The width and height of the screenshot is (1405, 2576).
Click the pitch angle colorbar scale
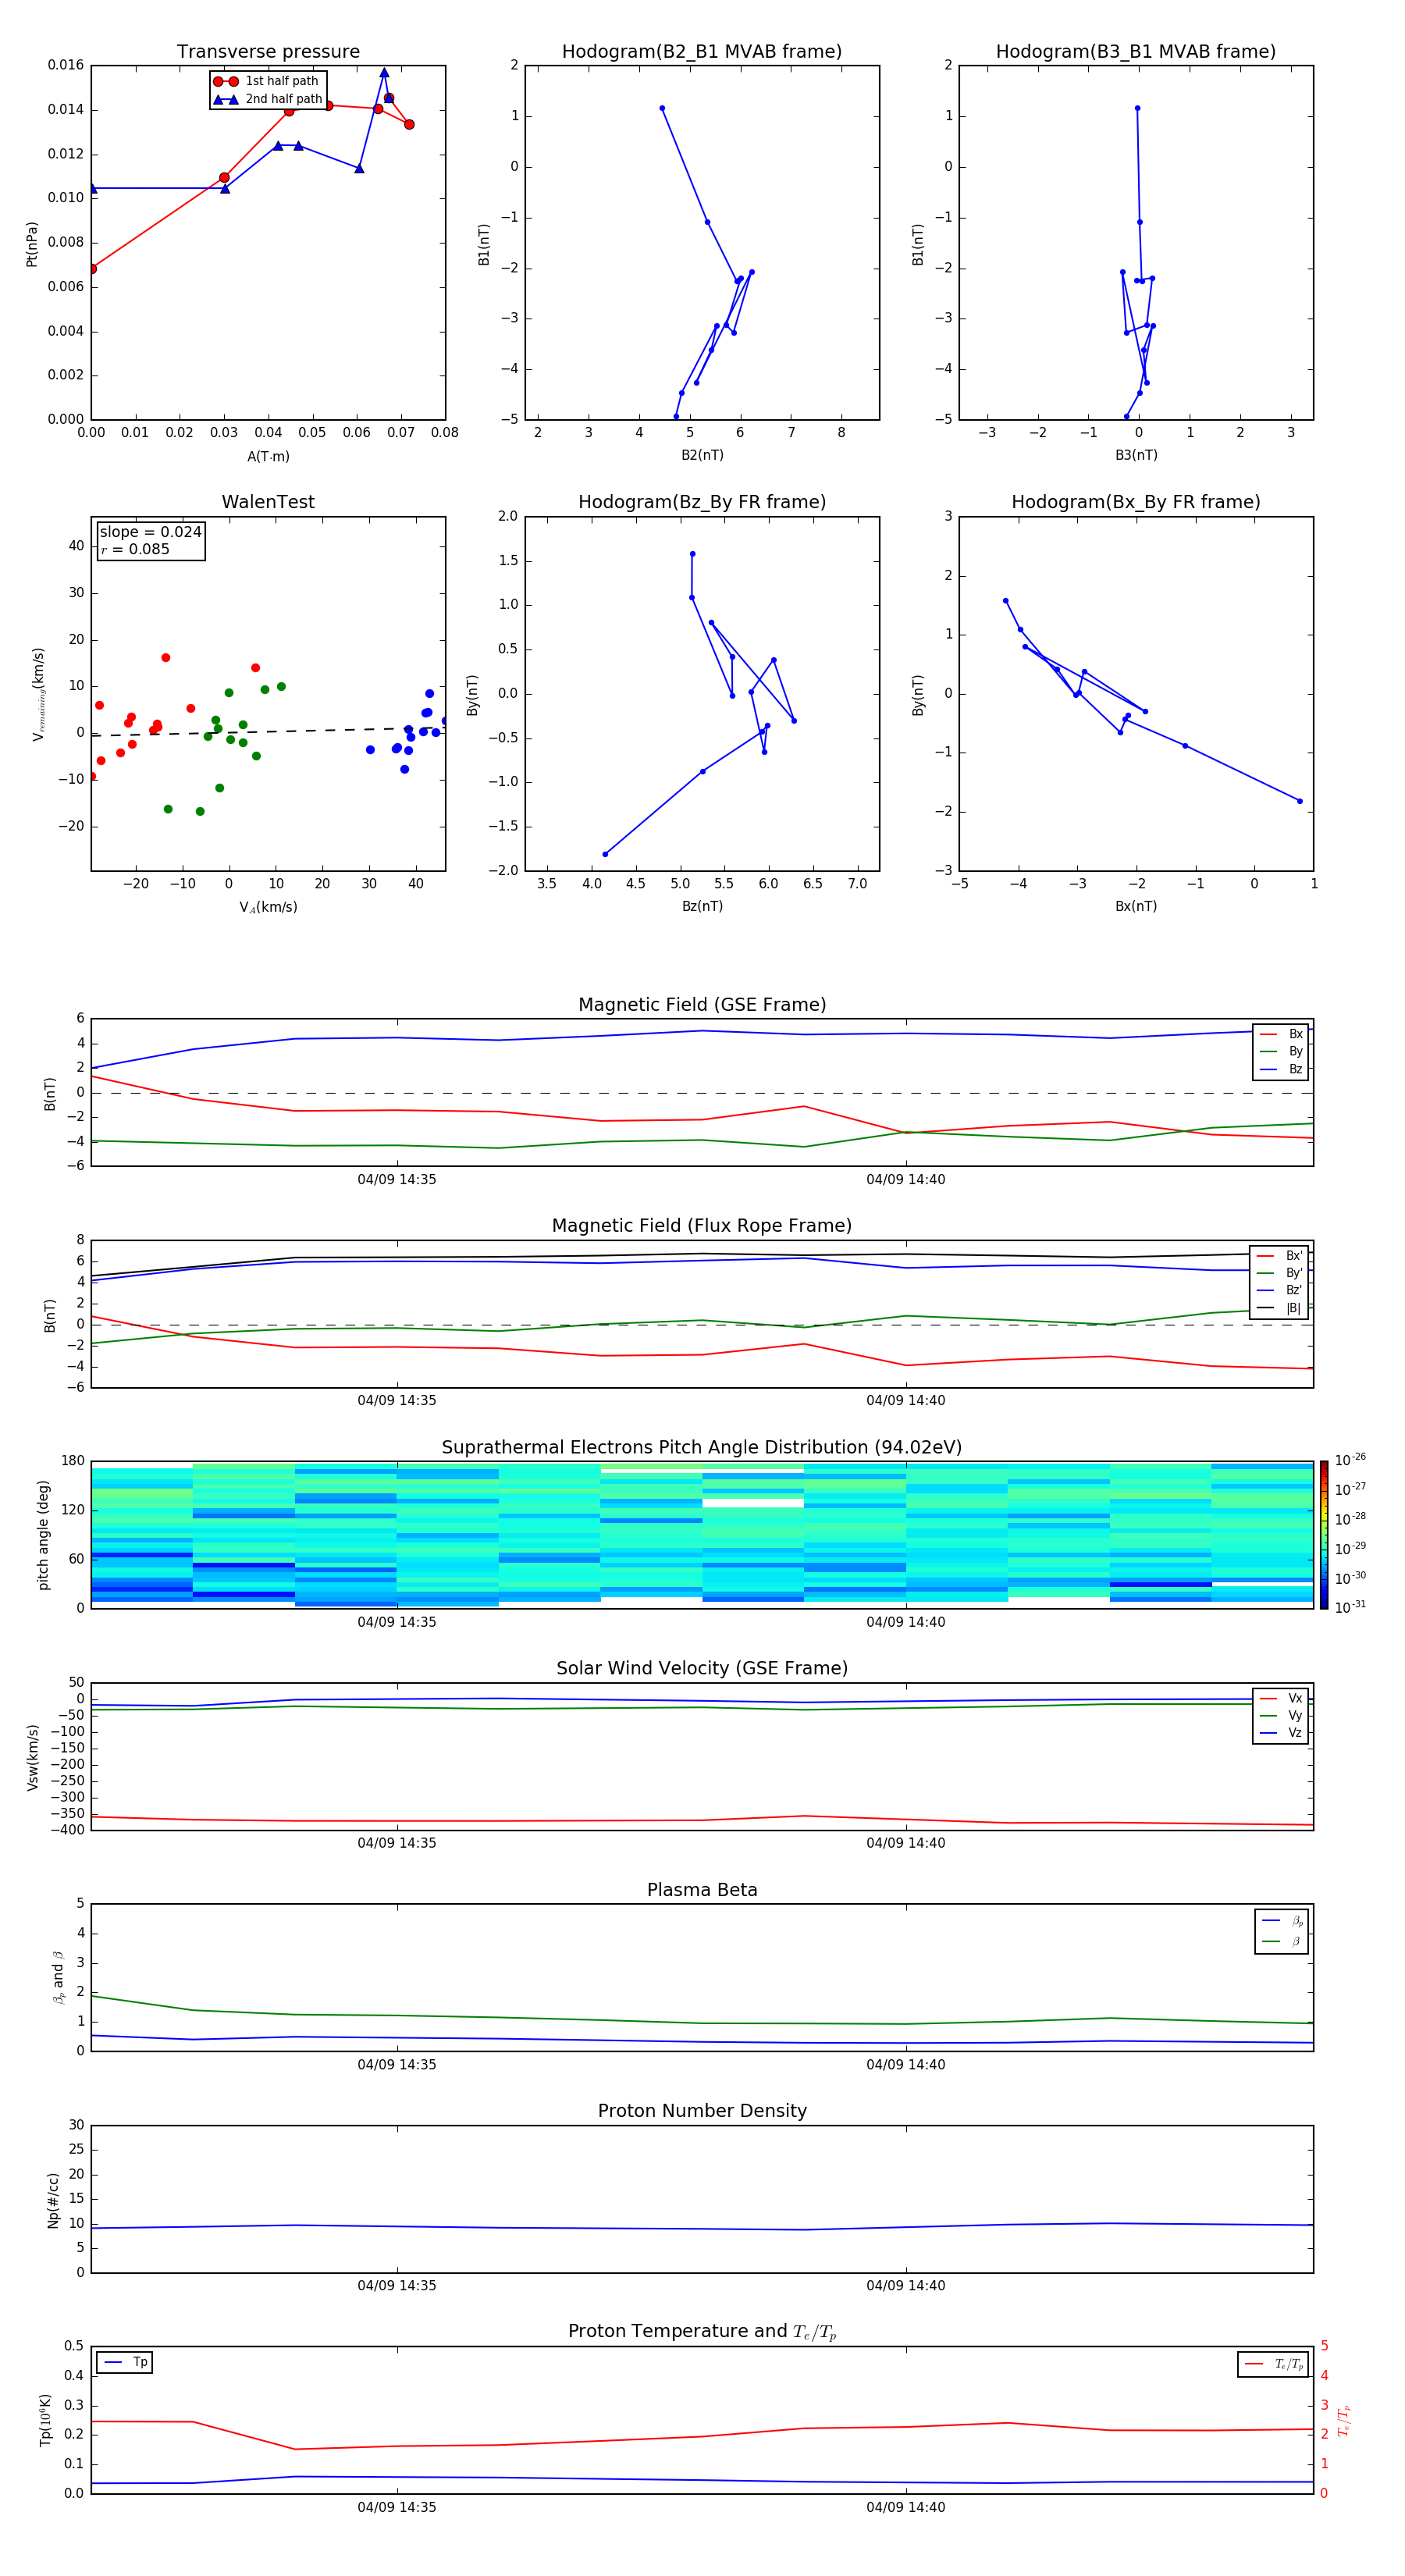(1324, 1535)
